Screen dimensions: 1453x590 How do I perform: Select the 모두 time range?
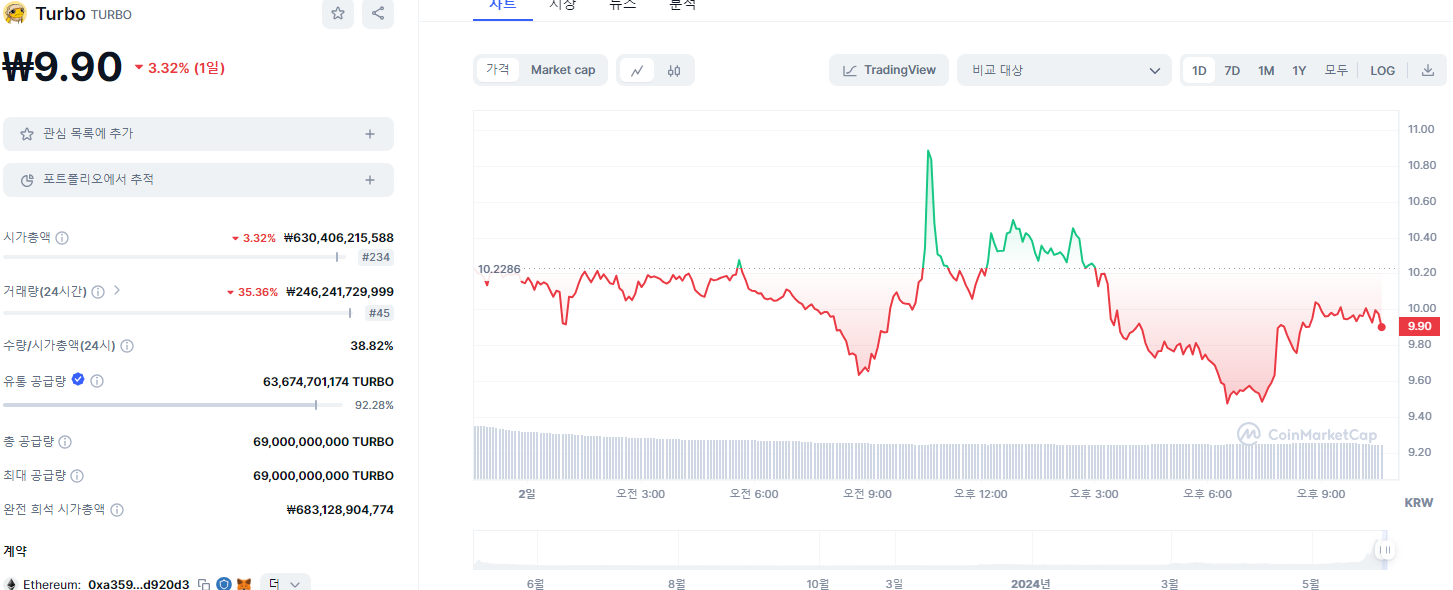1336,70
